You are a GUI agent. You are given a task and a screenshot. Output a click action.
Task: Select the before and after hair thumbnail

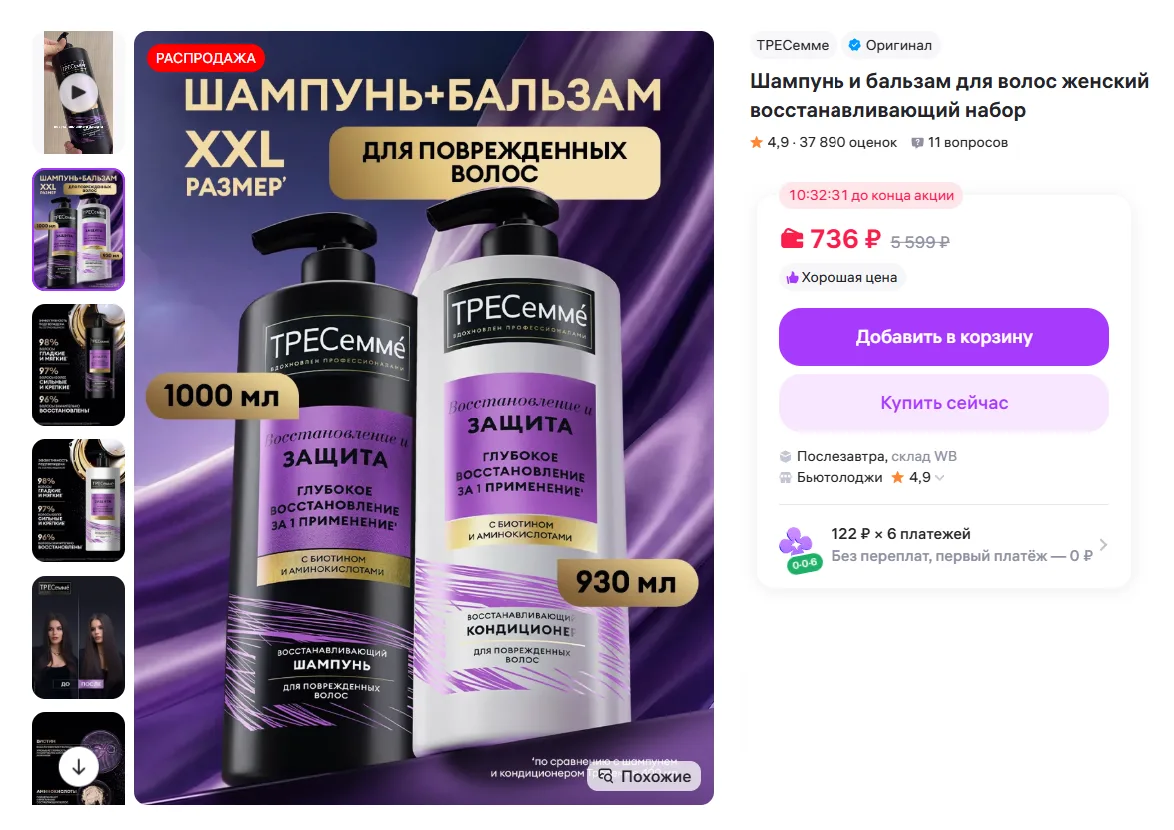click(x=79, y=637)
